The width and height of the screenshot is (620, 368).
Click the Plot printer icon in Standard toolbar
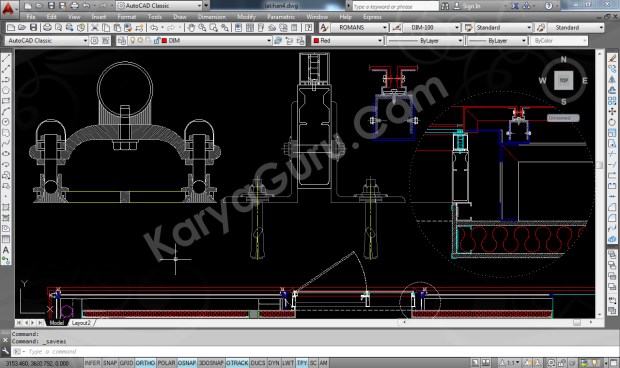[47, 28]
